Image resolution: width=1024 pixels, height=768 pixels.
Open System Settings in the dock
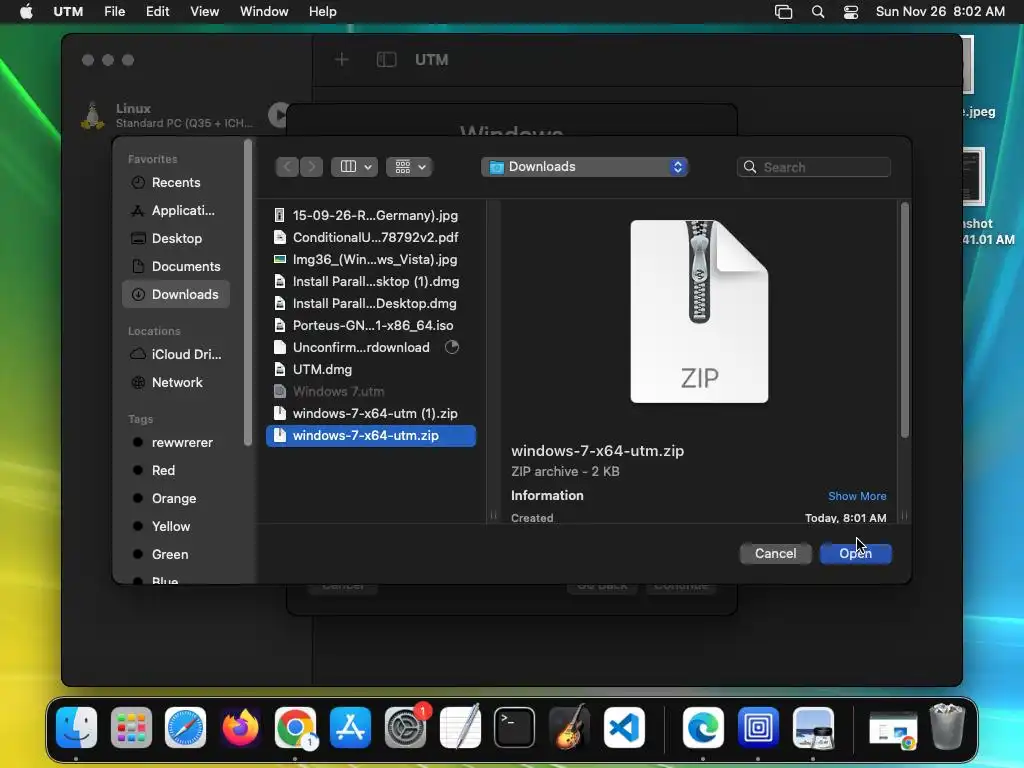[405, 727]
